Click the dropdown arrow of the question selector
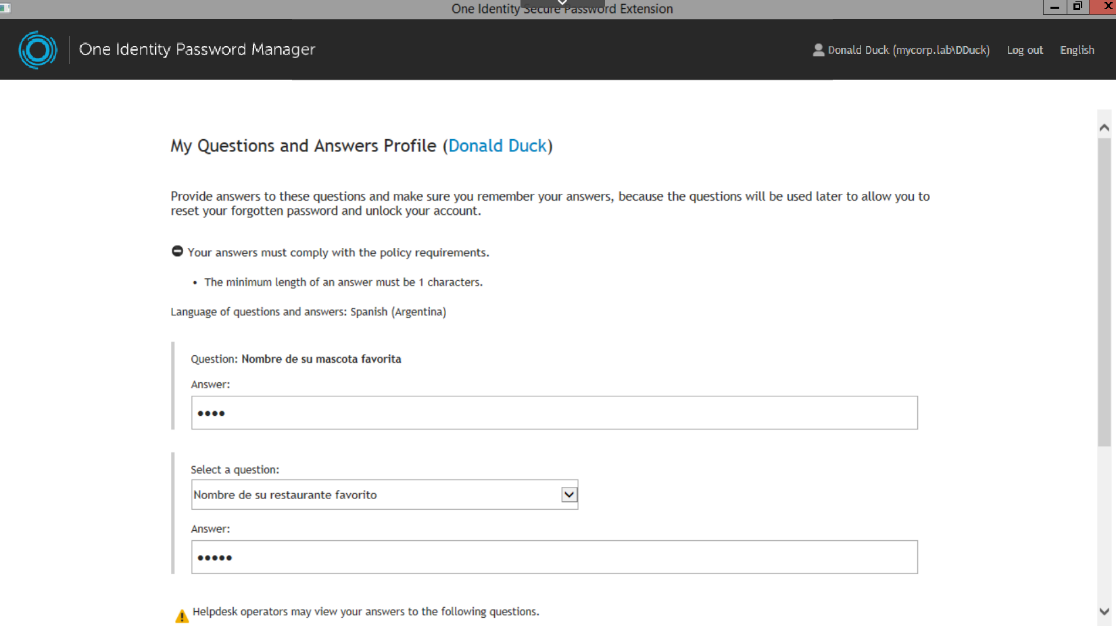The height and width of the screenshot is (626, 1116). click(x=569, y=494)
